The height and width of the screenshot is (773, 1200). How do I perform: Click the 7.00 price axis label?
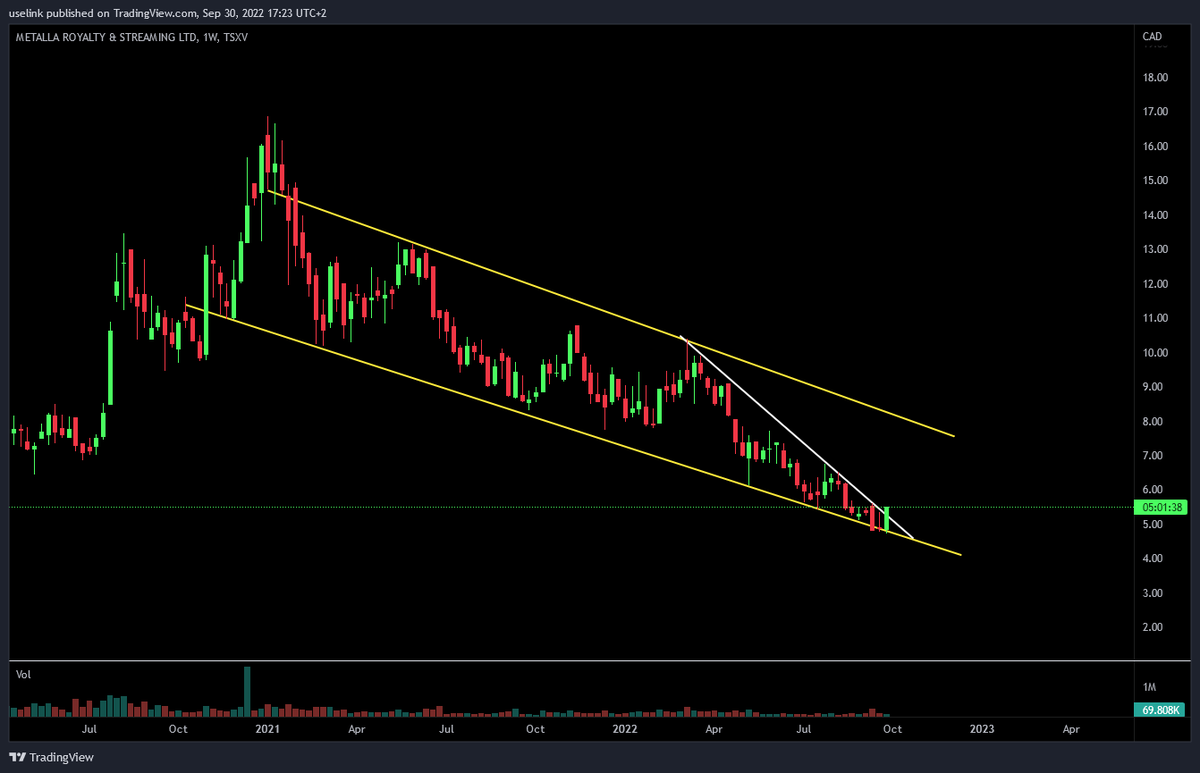pos(1155,456)
